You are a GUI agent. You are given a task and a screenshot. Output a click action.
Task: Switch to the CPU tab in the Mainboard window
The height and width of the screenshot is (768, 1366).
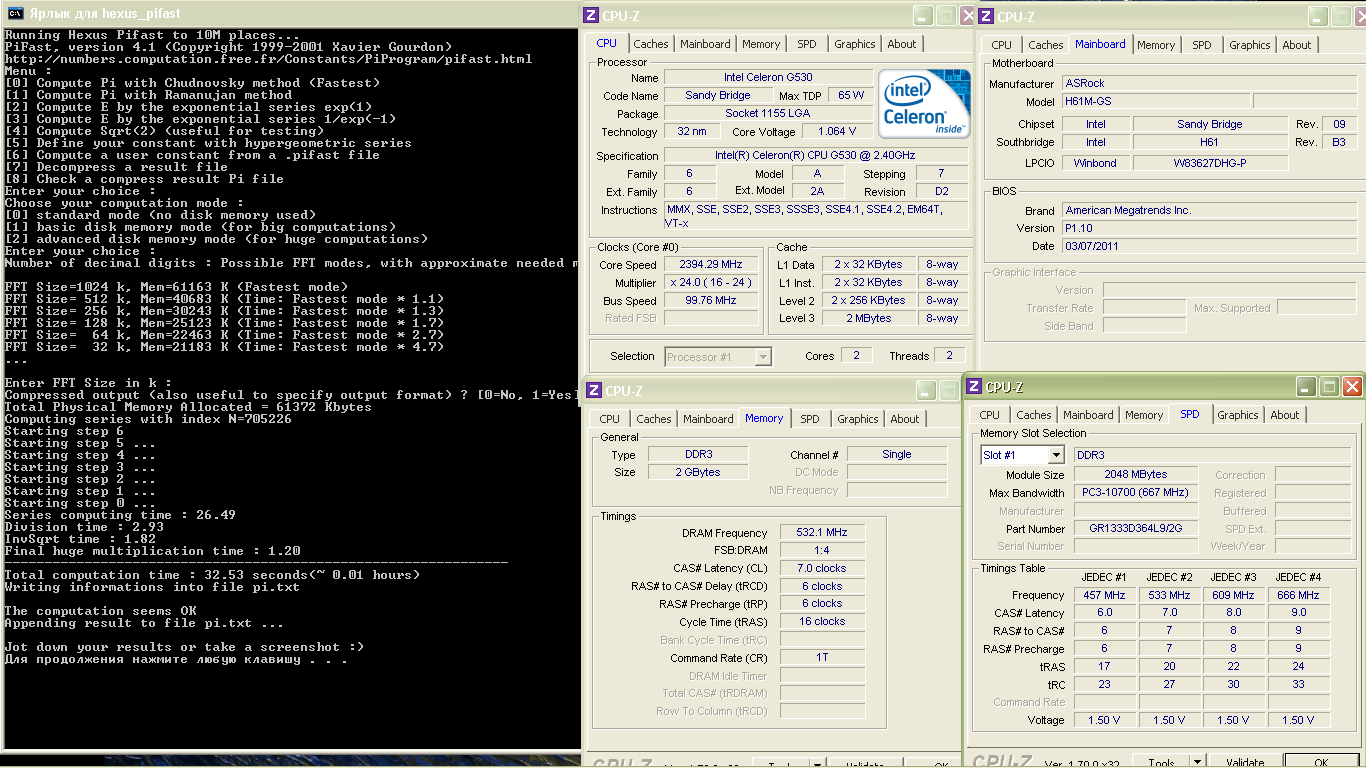point(1001,45)
